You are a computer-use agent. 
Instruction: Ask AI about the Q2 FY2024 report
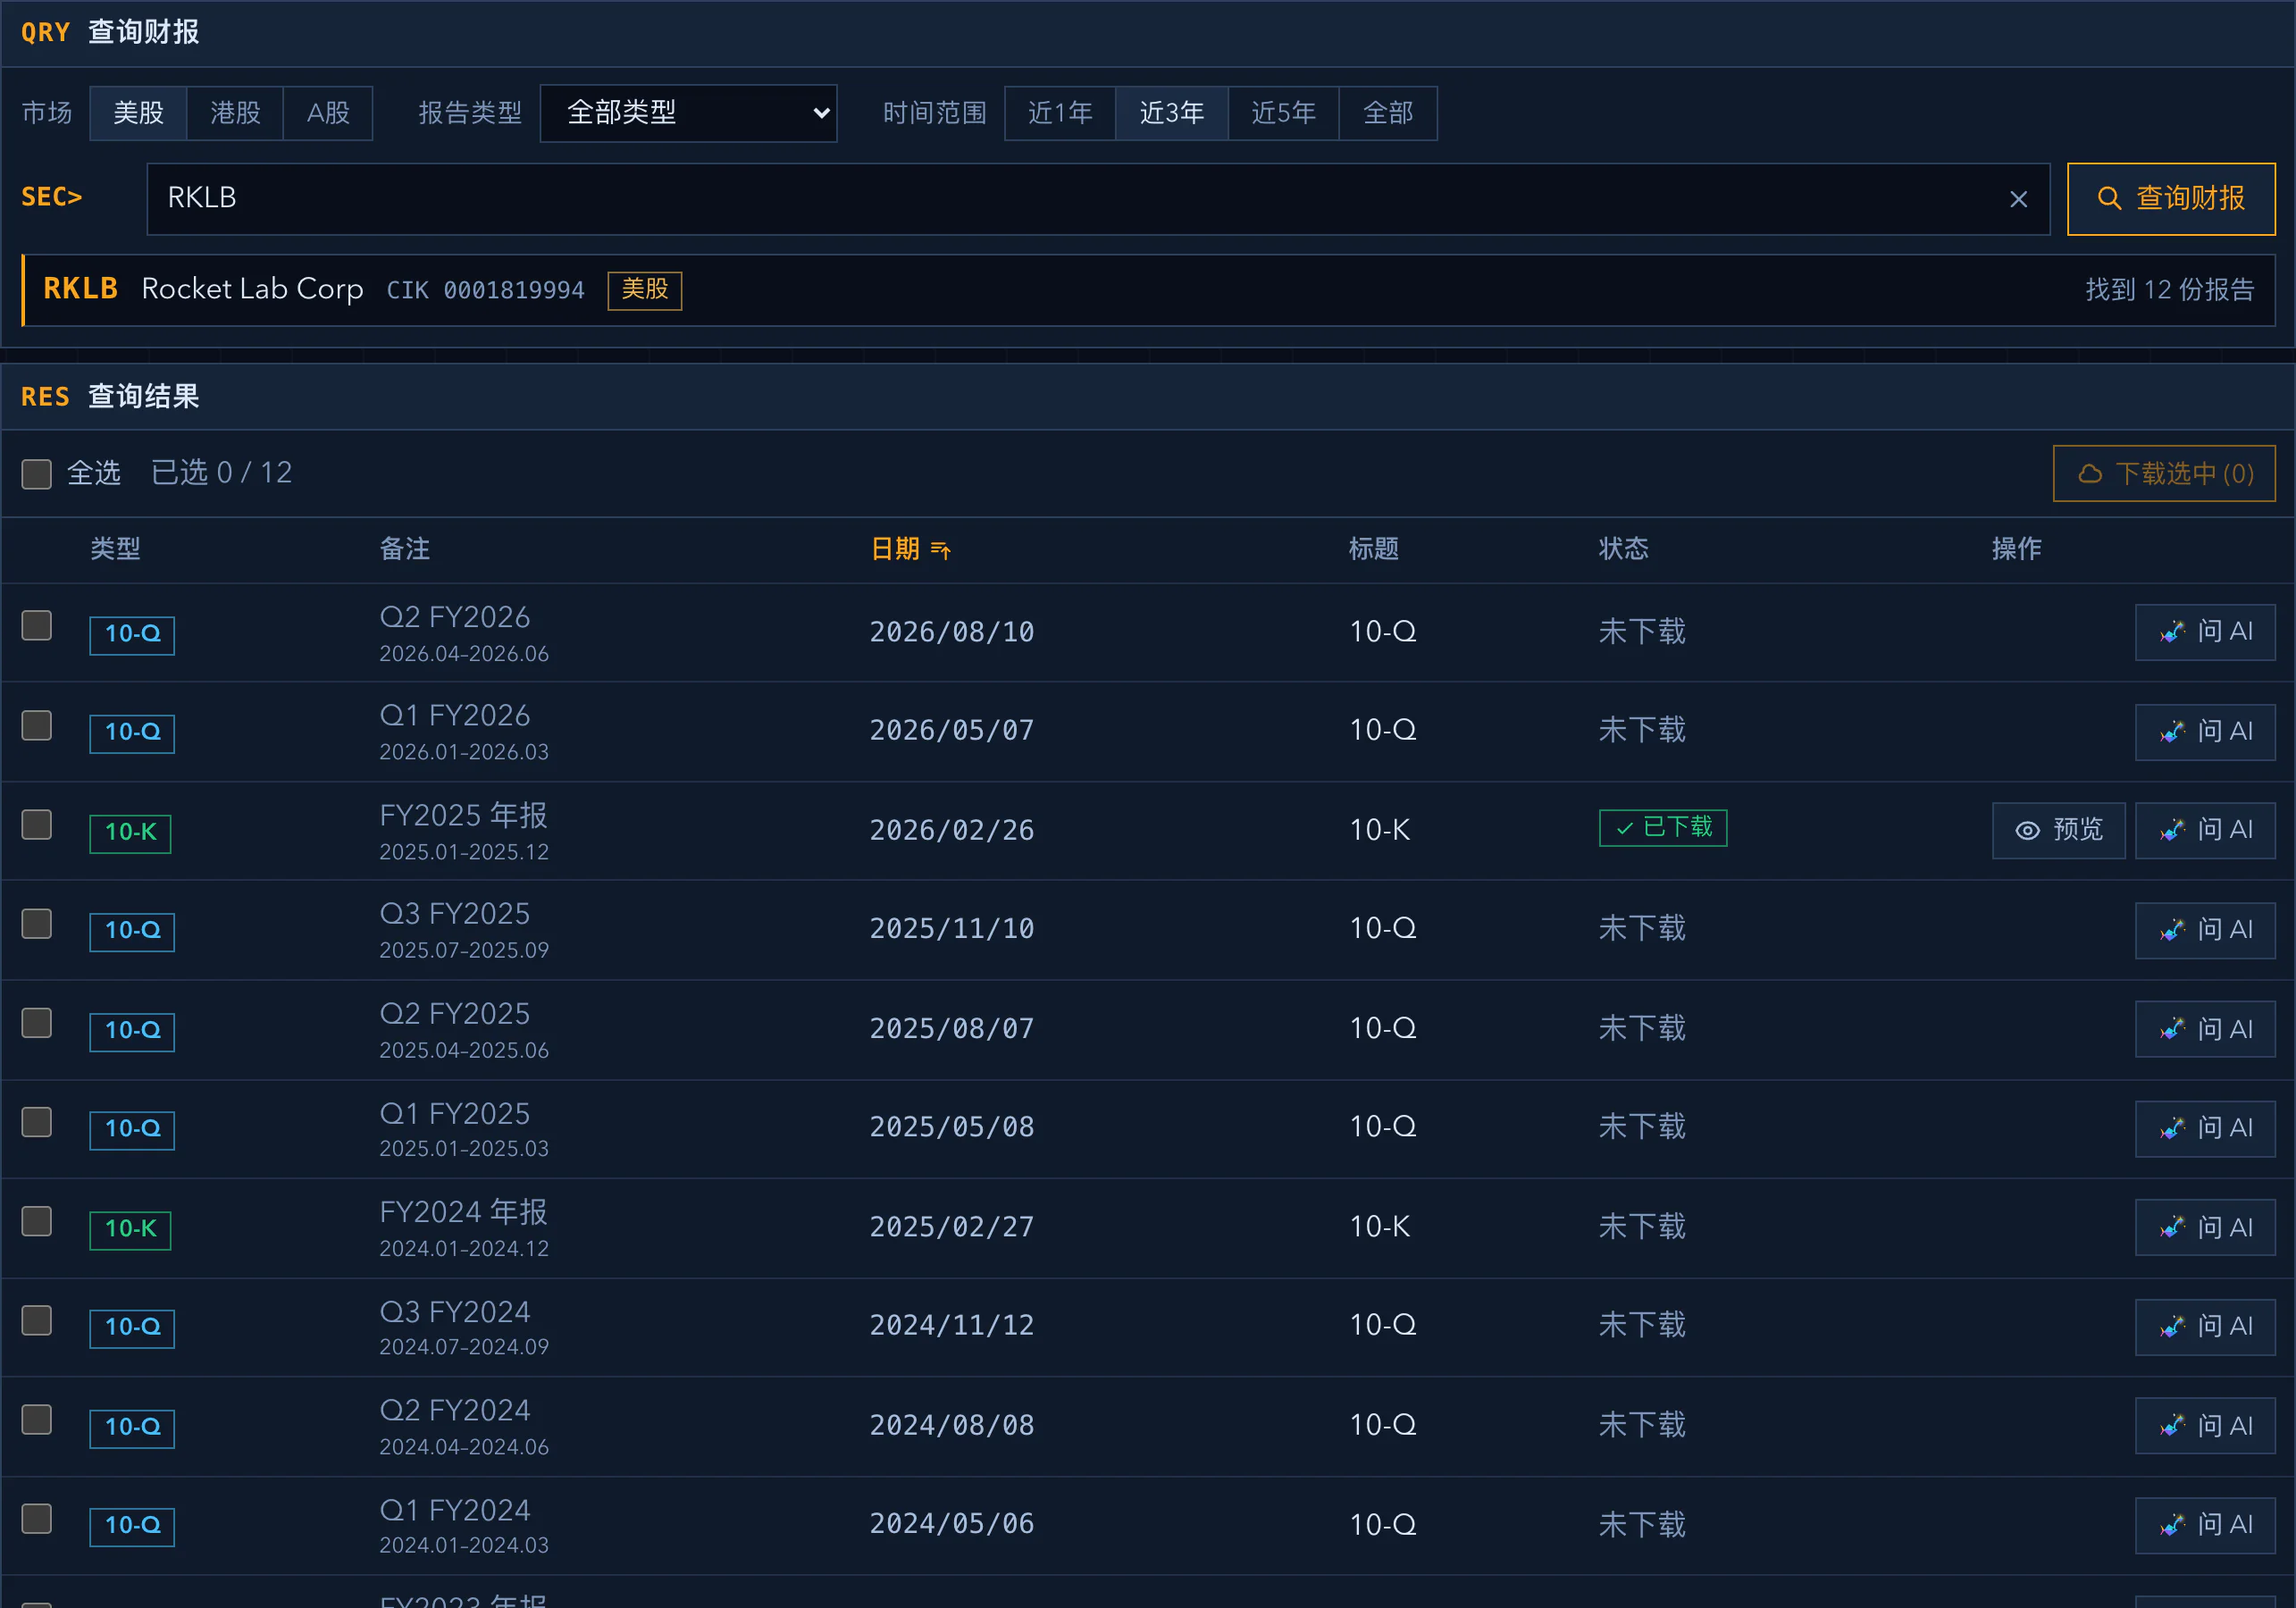tap(2205, 1425)
